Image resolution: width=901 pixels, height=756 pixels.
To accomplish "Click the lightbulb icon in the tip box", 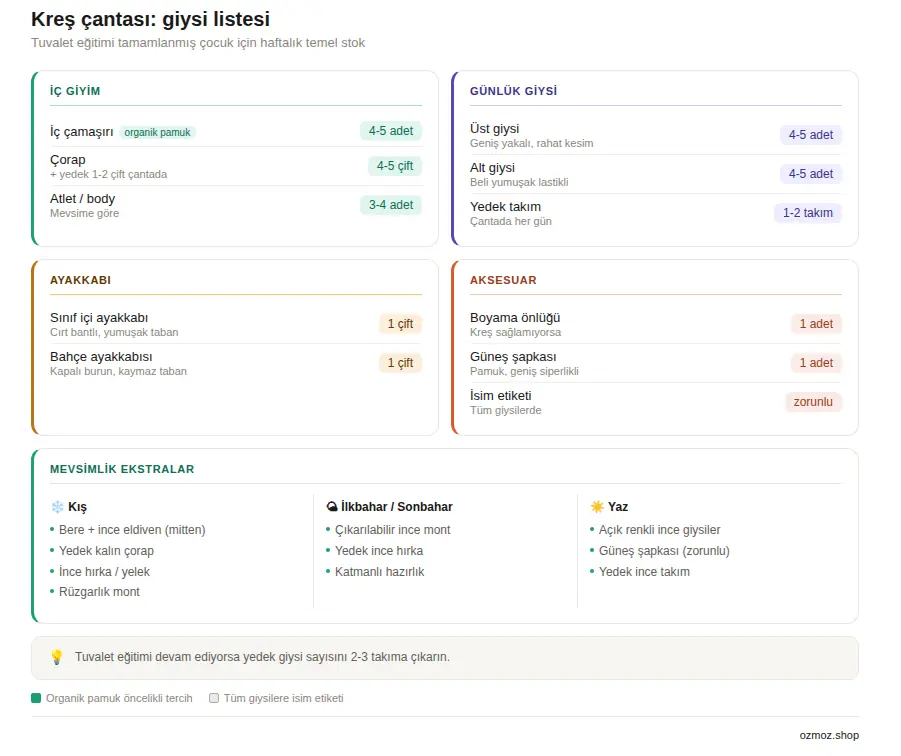I will coord(57,658).
